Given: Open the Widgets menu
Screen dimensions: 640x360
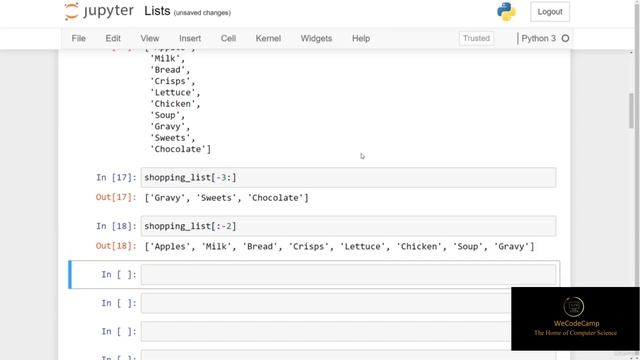Looking at the screenshot, I should (x=316, y=38).
